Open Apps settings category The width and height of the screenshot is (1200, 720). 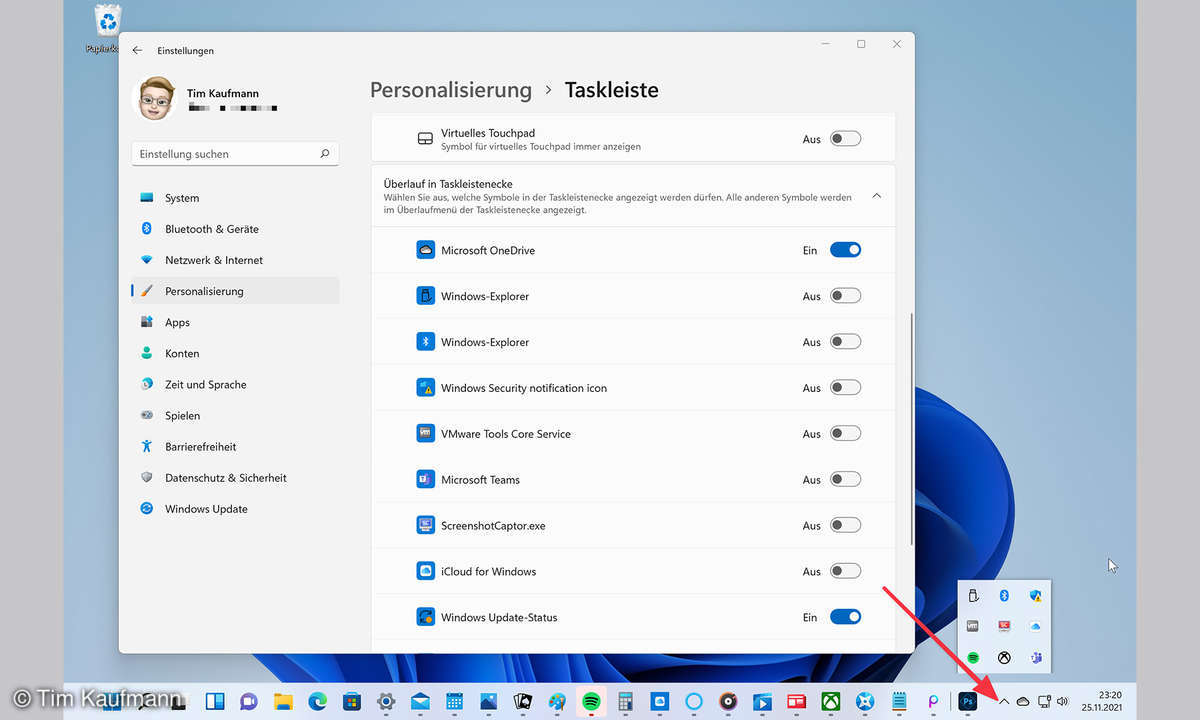(235, 322)
